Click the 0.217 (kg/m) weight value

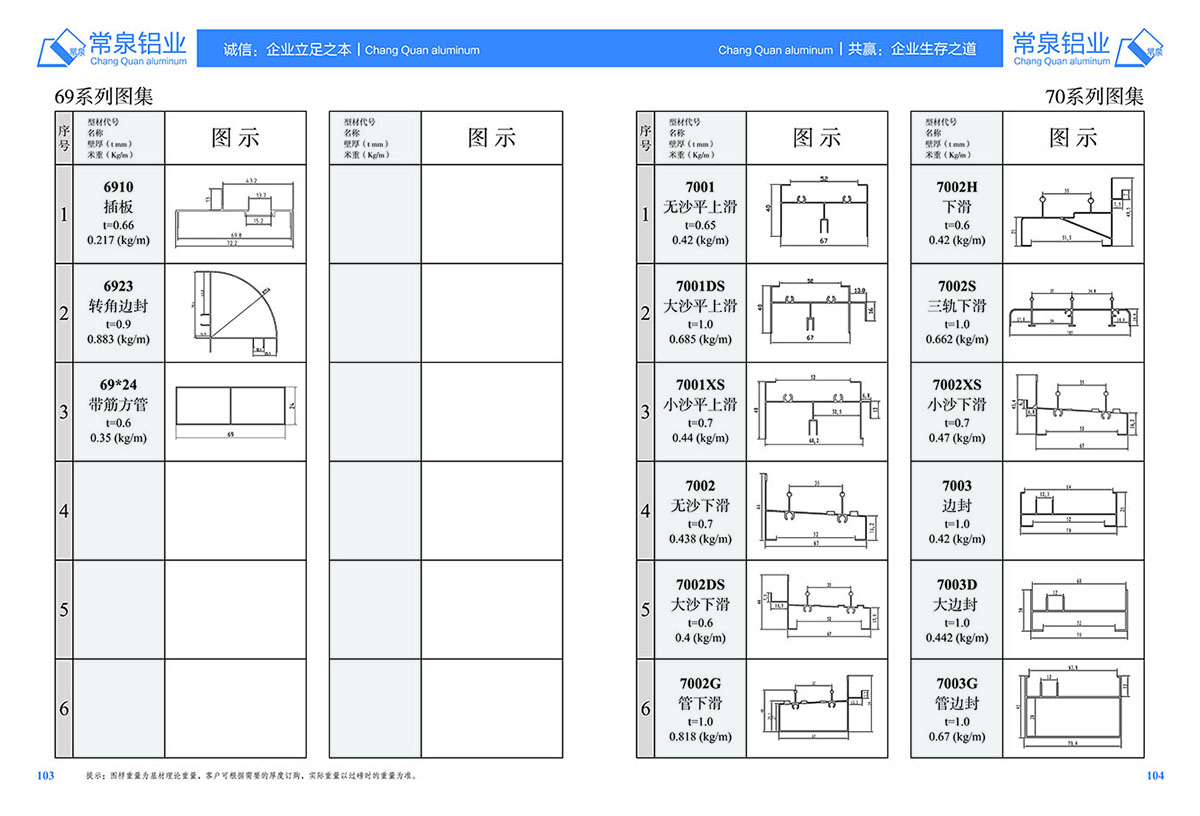pyautogui.click(x=118, y=241)
